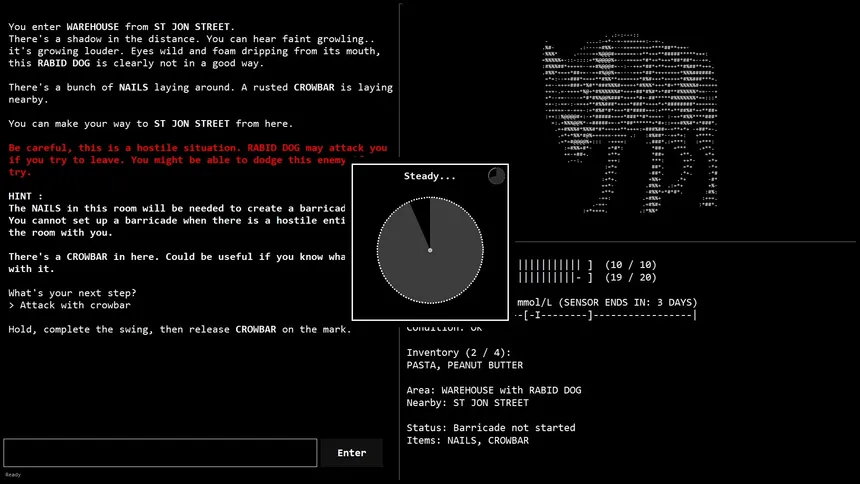This screenshot has height=484, width=860.
Task: Click 'PASTA, PEANUT BUTTER' inventory line
Action: point(465,365)
